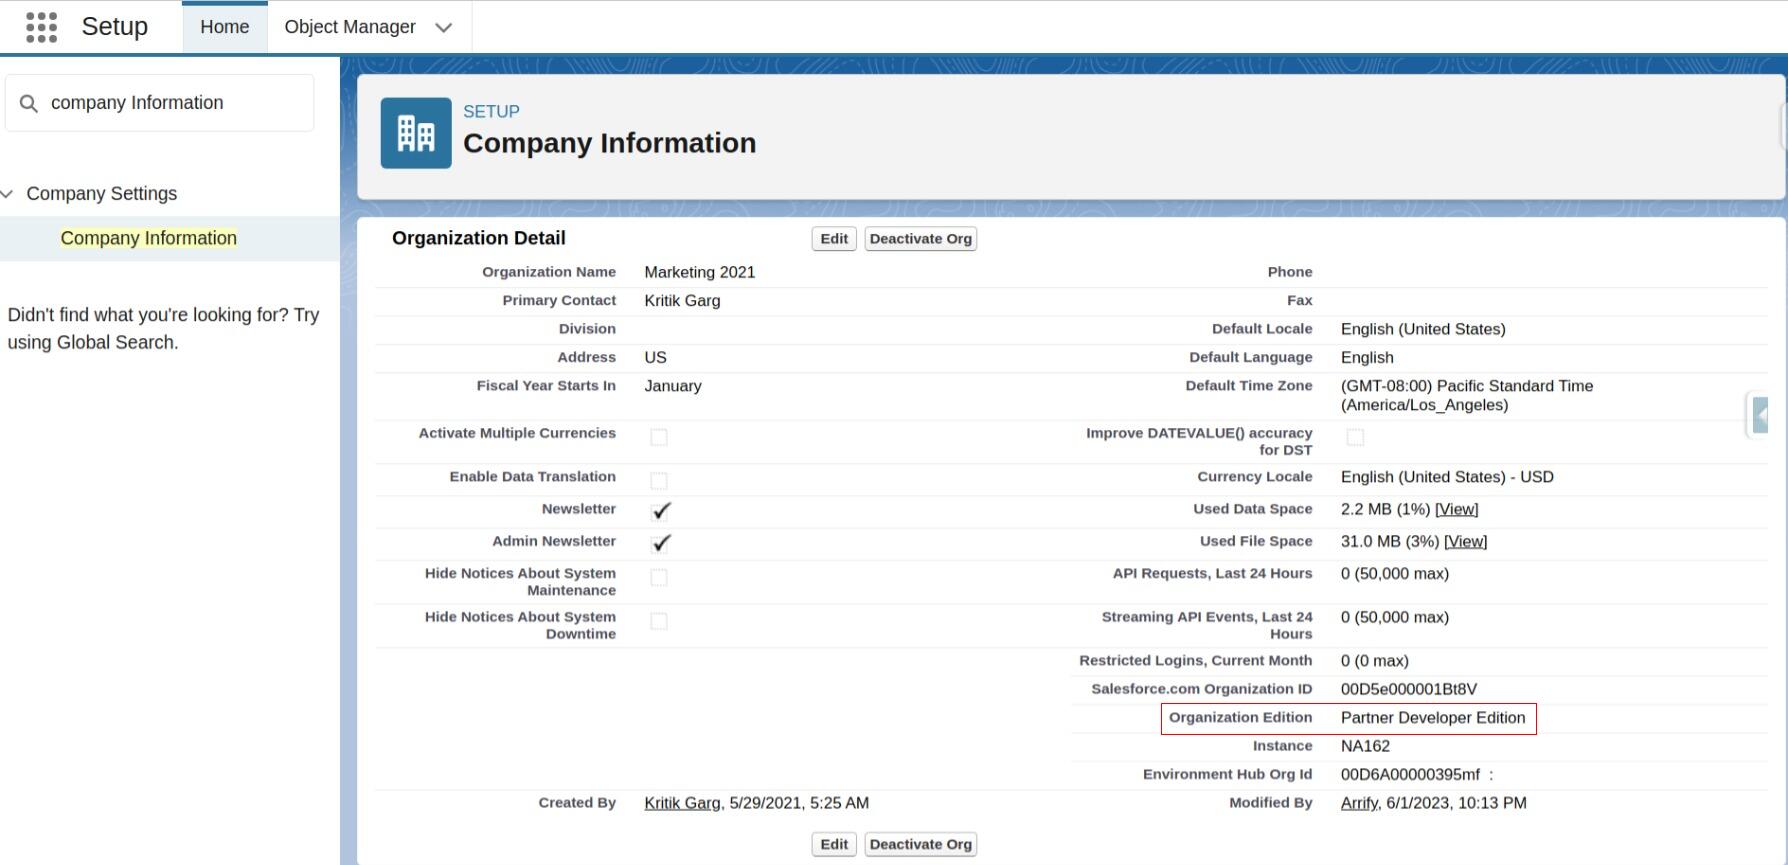Open Kritik Garg link in Created By

(x=682, y=803)
